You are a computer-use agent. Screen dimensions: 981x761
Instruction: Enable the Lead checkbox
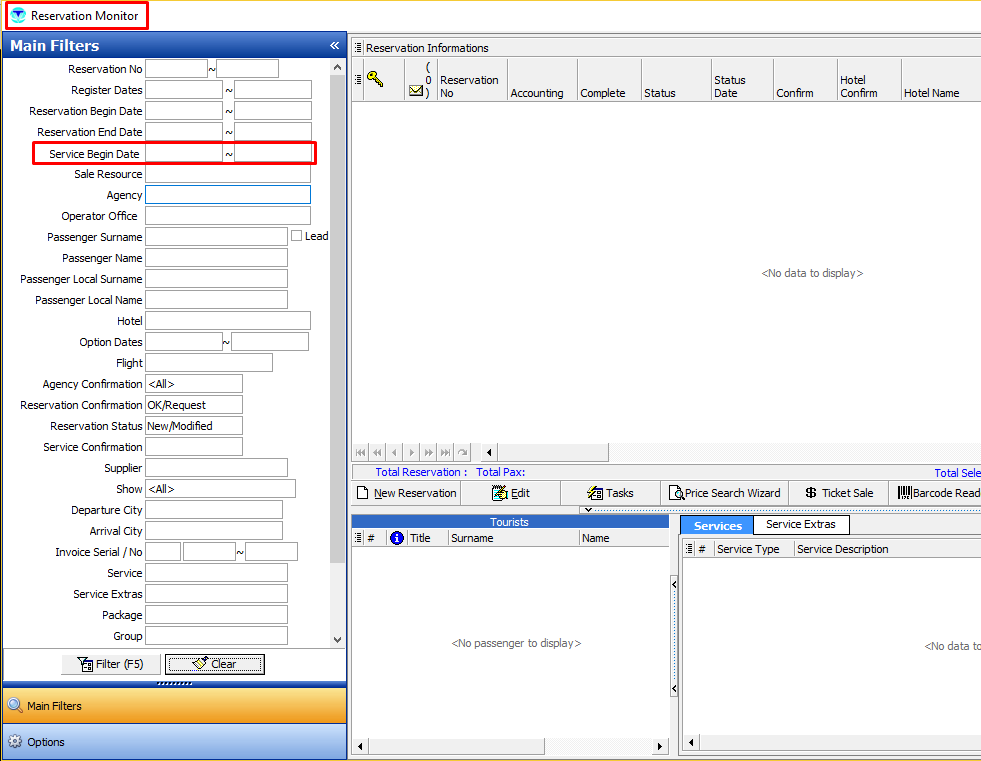click(x=297, y=236)
